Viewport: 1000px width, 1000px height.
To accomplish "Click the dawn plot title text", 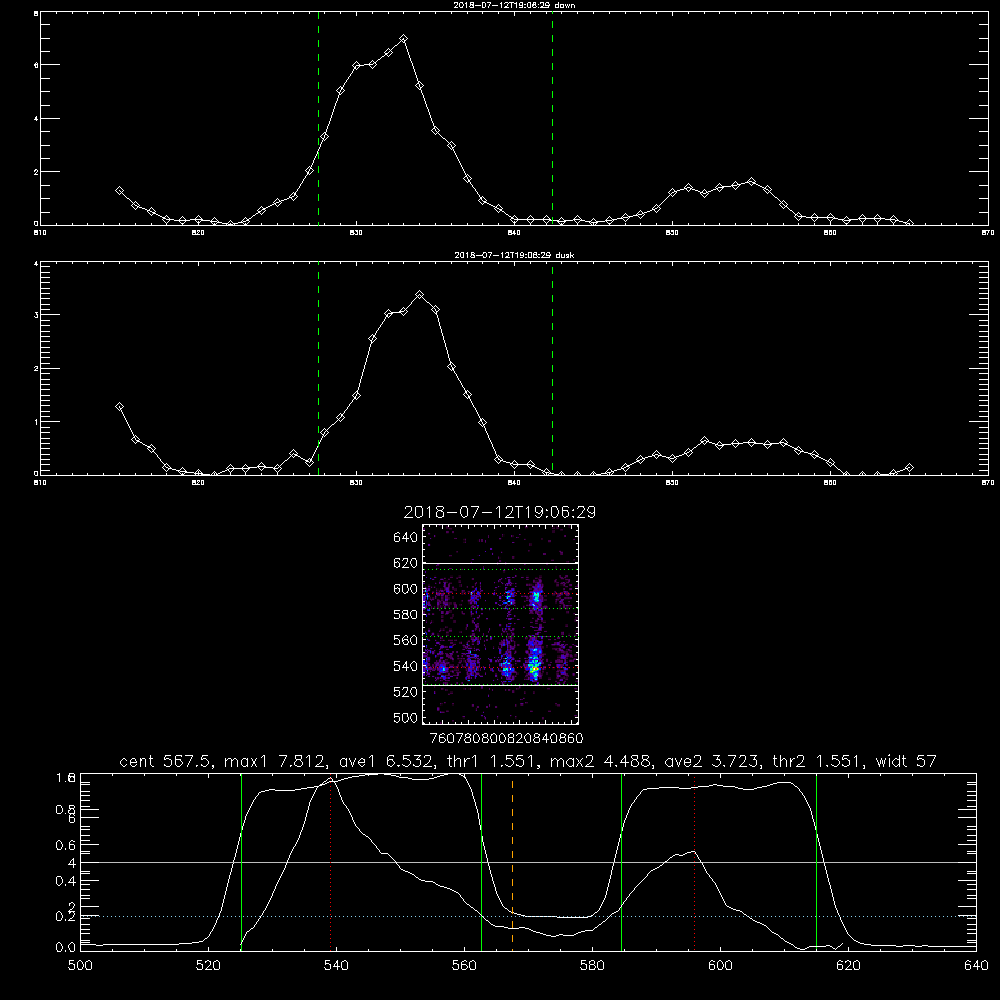I will (x=514, y=5).
